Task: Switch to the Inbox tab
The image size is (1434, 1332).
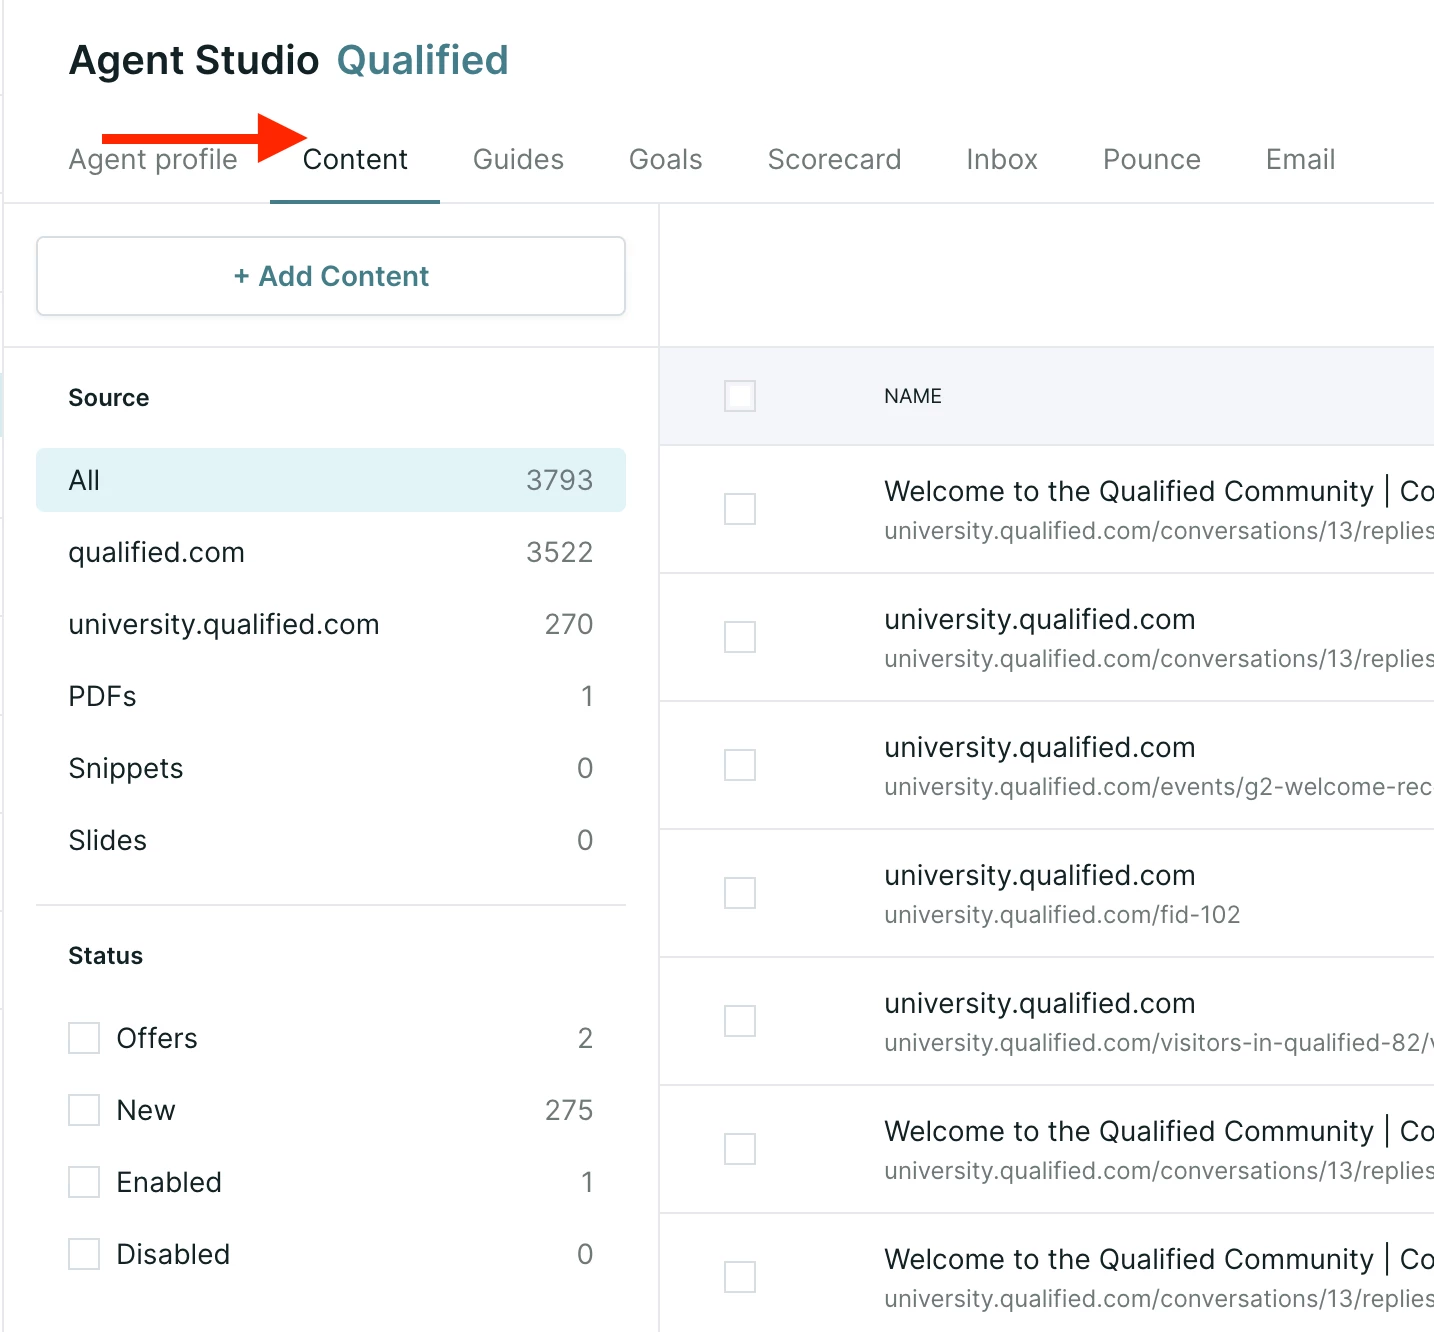Action: (x=1002, y=160)
